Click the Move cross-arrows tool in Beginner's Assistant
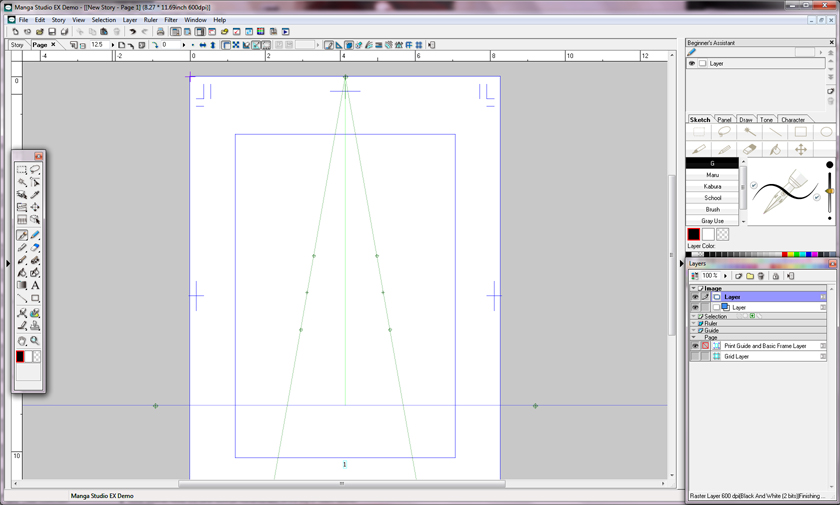The width and height of the screenshot is (840, 505). point(800,150)
